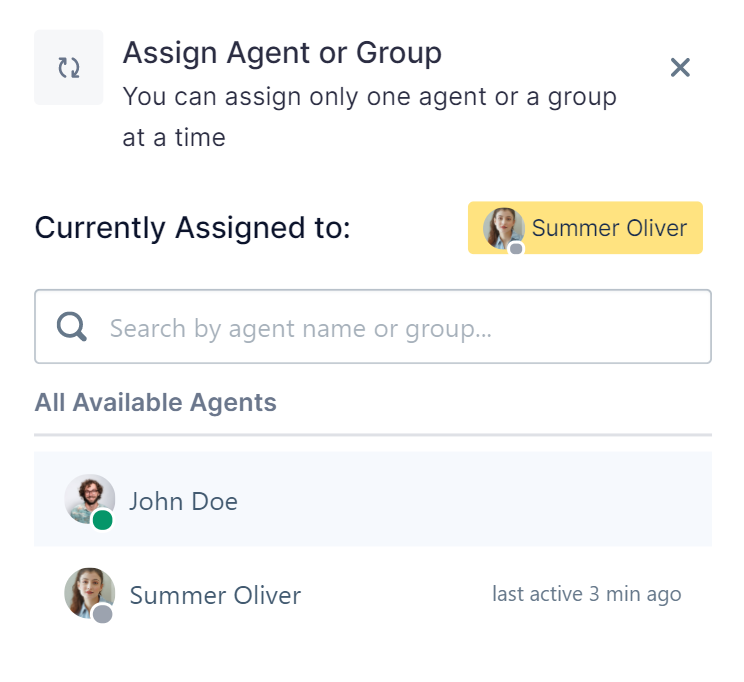Select the currently assigned Summer Oliver chip
This screenshot has height=682, width=744.
pos(585,228)
